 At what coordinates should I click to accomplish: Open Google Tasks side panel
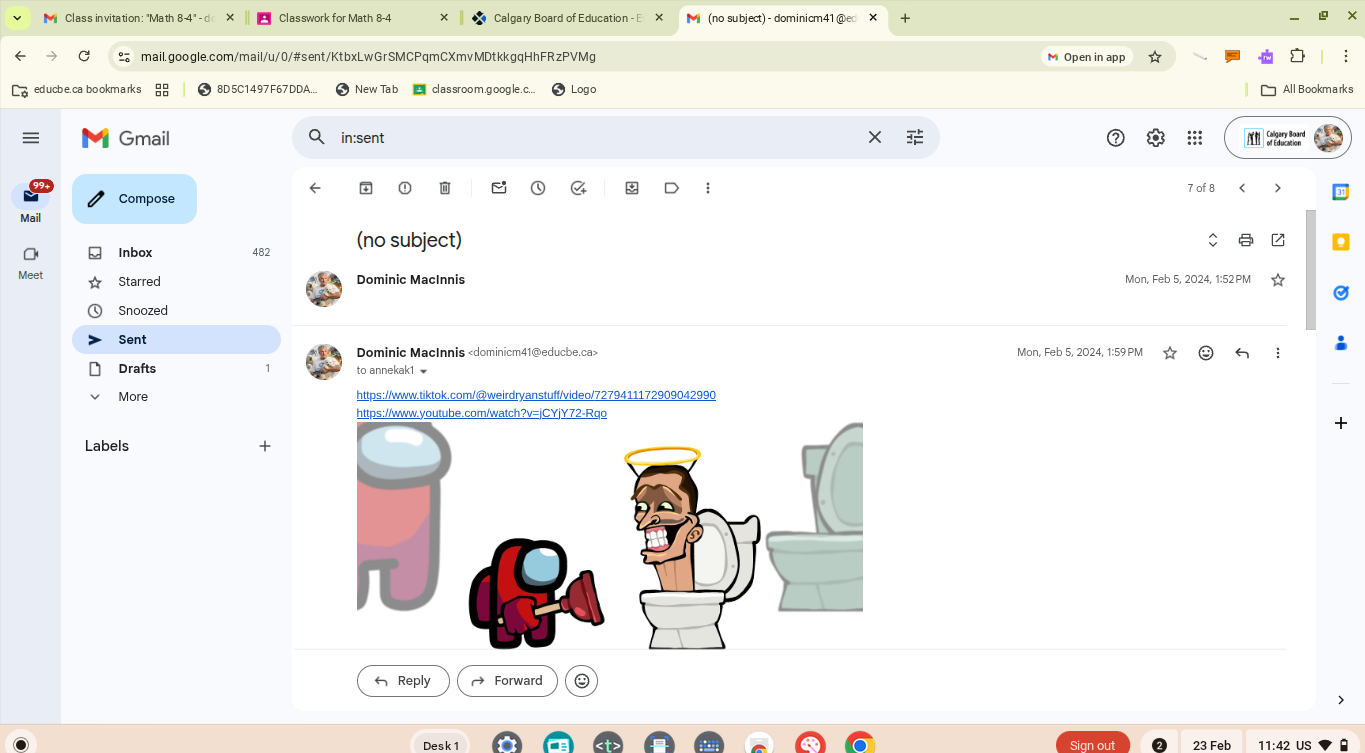pos(1341,292)
